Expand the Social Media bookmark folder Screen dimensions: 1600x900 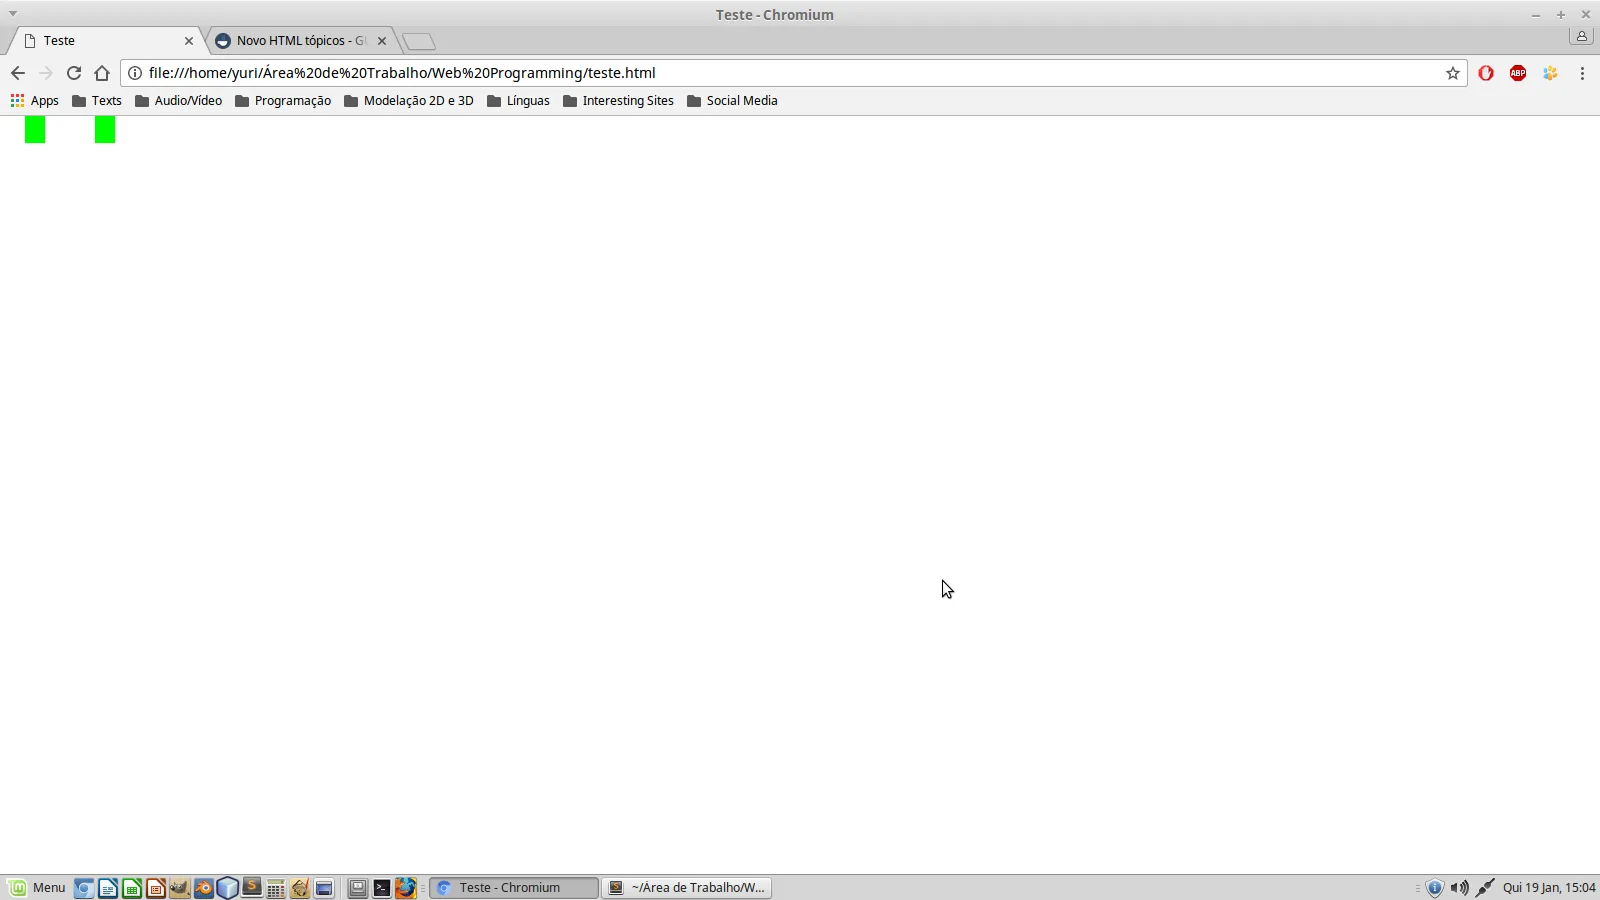click(x=732, y=101)
